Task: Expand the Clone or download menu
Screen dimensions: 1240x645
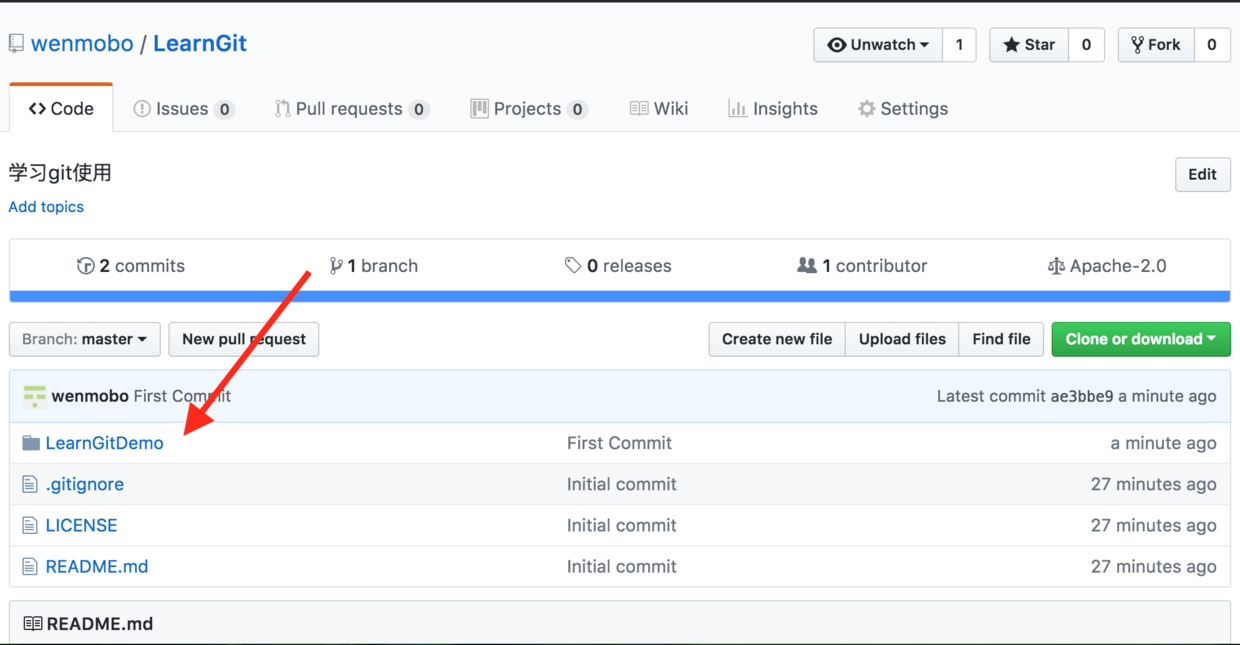Action: pyautogui.click(x=1140, y=339)
